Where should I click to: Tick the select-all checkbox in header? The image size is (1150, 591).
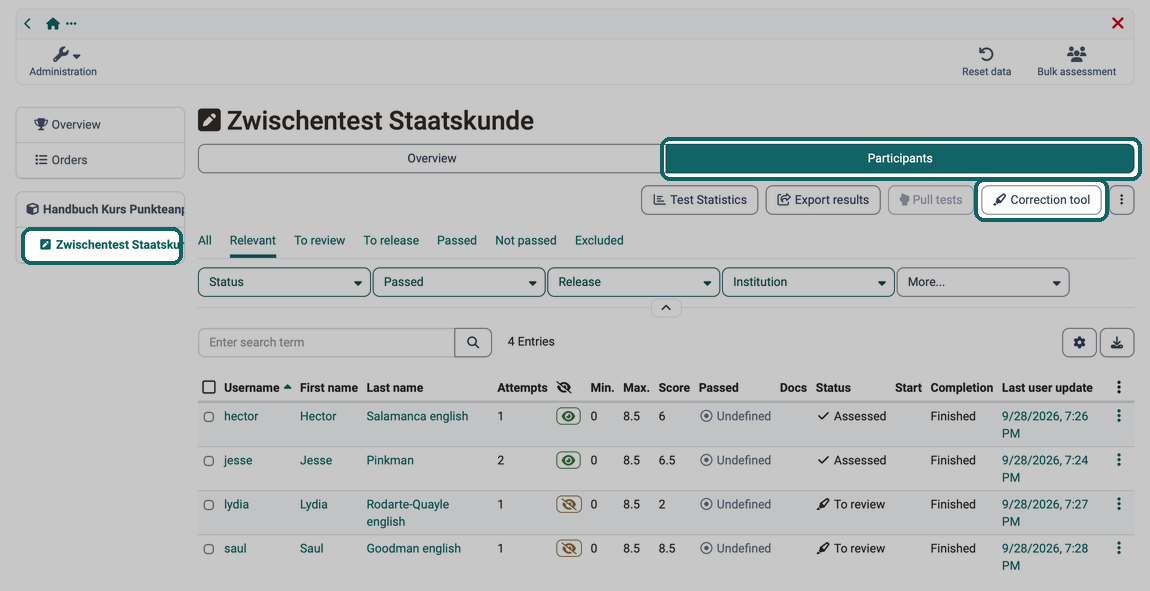click(x=209, y=387)
